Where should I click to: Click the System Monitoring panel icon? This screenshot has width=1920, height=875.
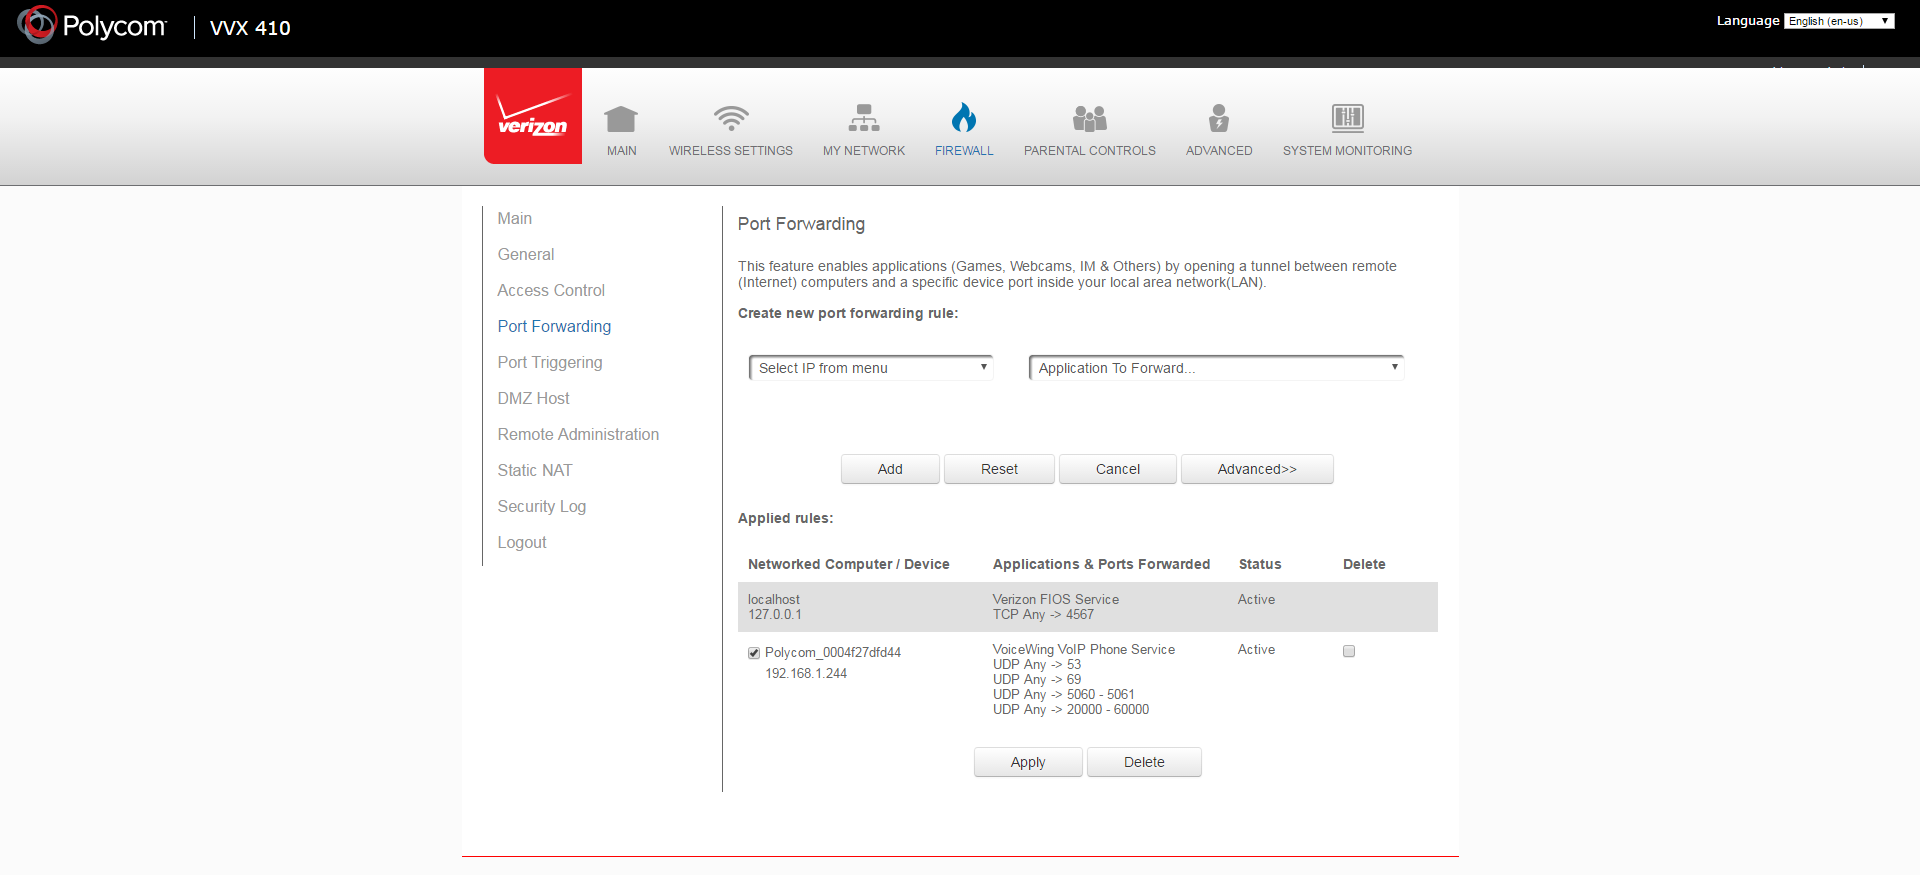click(x=1348, y=118)
